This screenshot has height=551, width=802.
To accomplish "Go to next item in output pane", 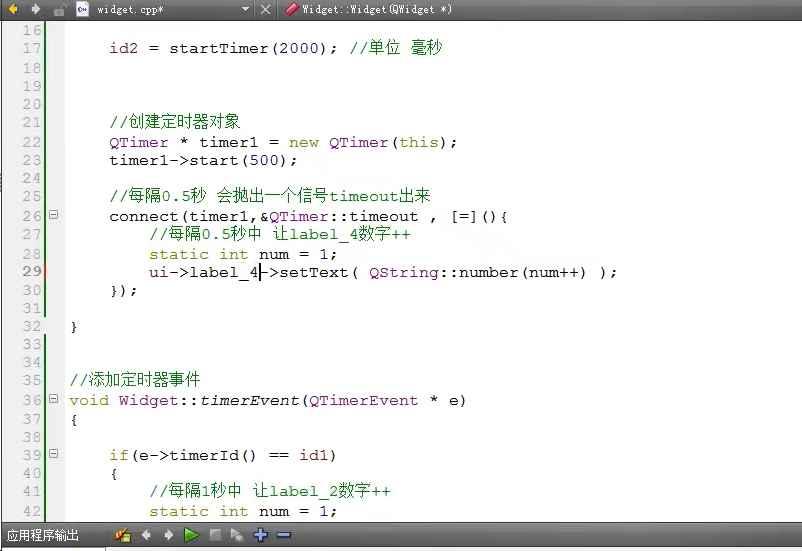I will (169, 535).
